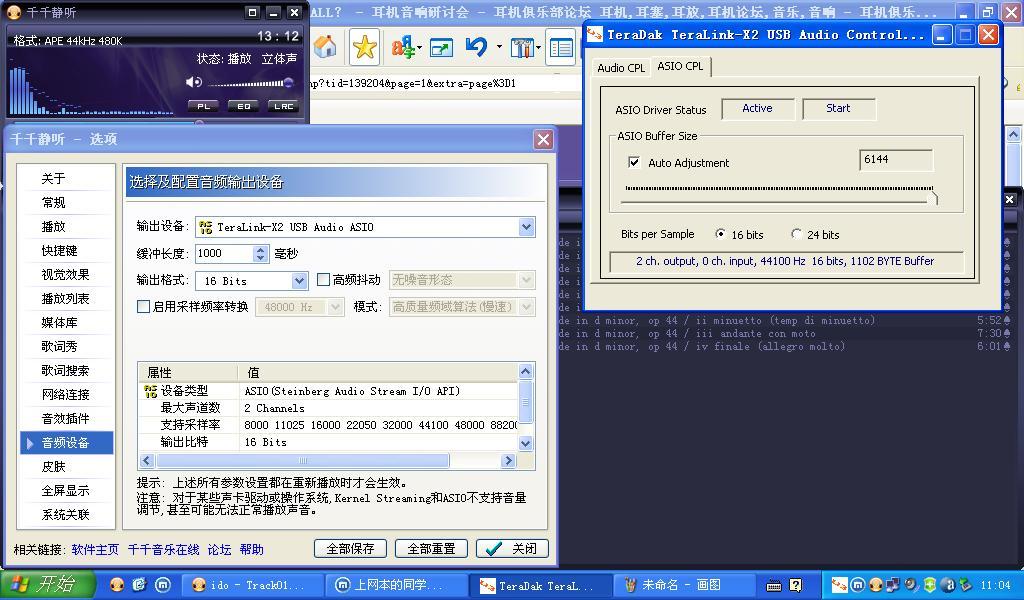
Task: Open dropdown arrow next to browser undo icon
Action: [499, 47]
